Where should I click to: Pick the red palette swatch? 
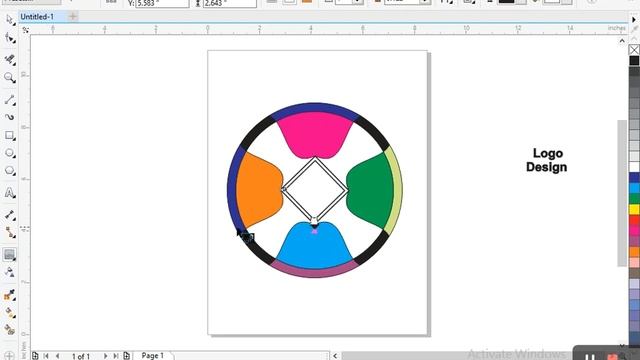click(634, 220)
